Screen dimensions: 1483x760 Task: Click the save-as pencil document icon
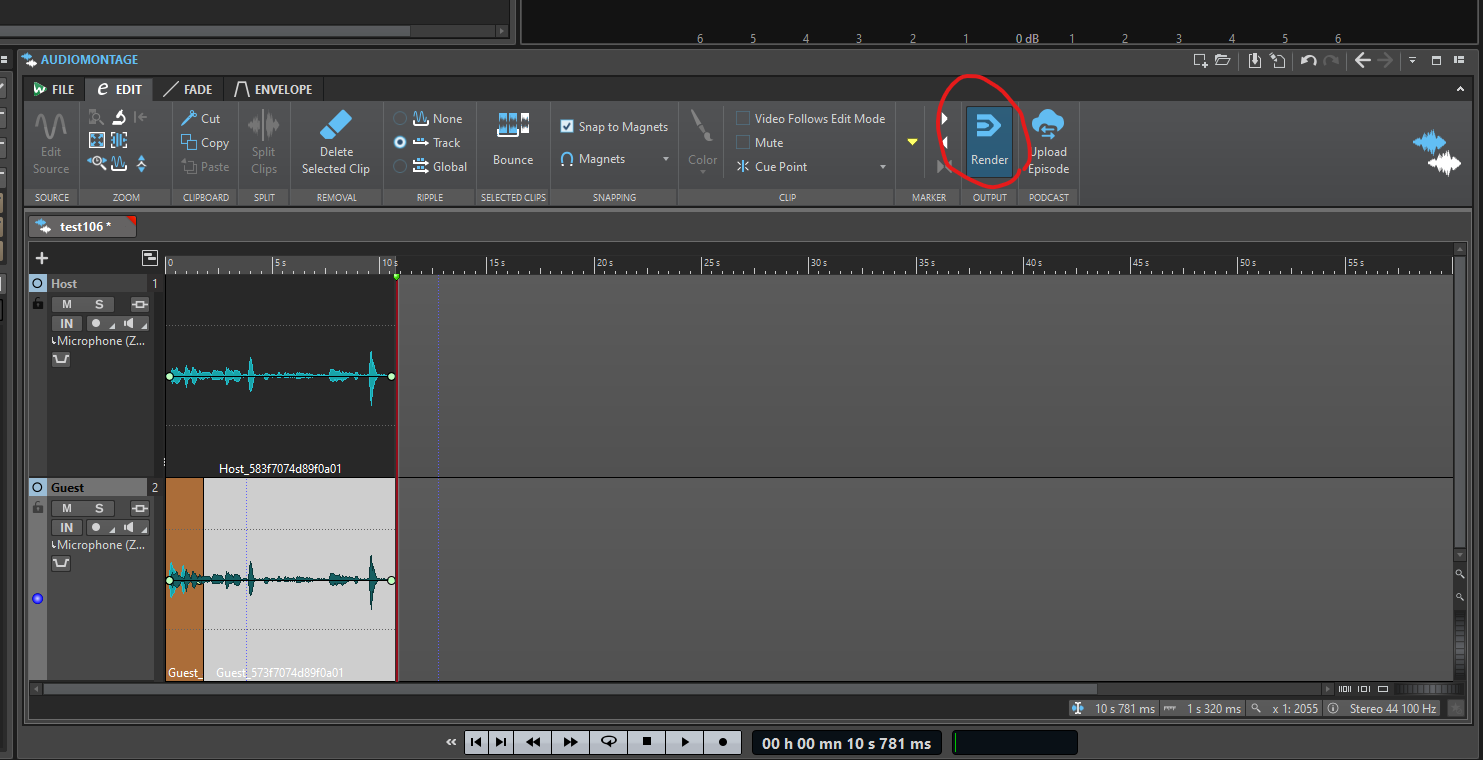[x=1278, y=60]
